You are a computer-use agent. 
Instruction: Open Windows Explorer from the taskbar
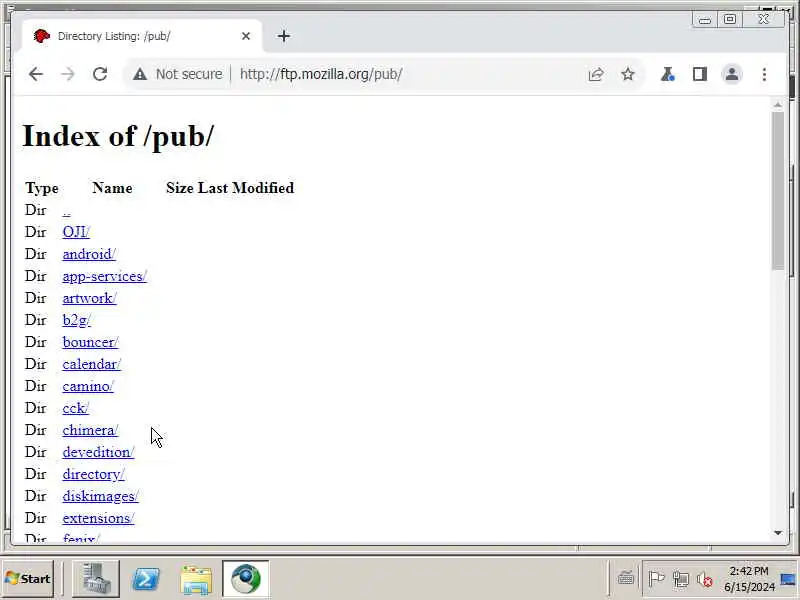tap(196, 579)
